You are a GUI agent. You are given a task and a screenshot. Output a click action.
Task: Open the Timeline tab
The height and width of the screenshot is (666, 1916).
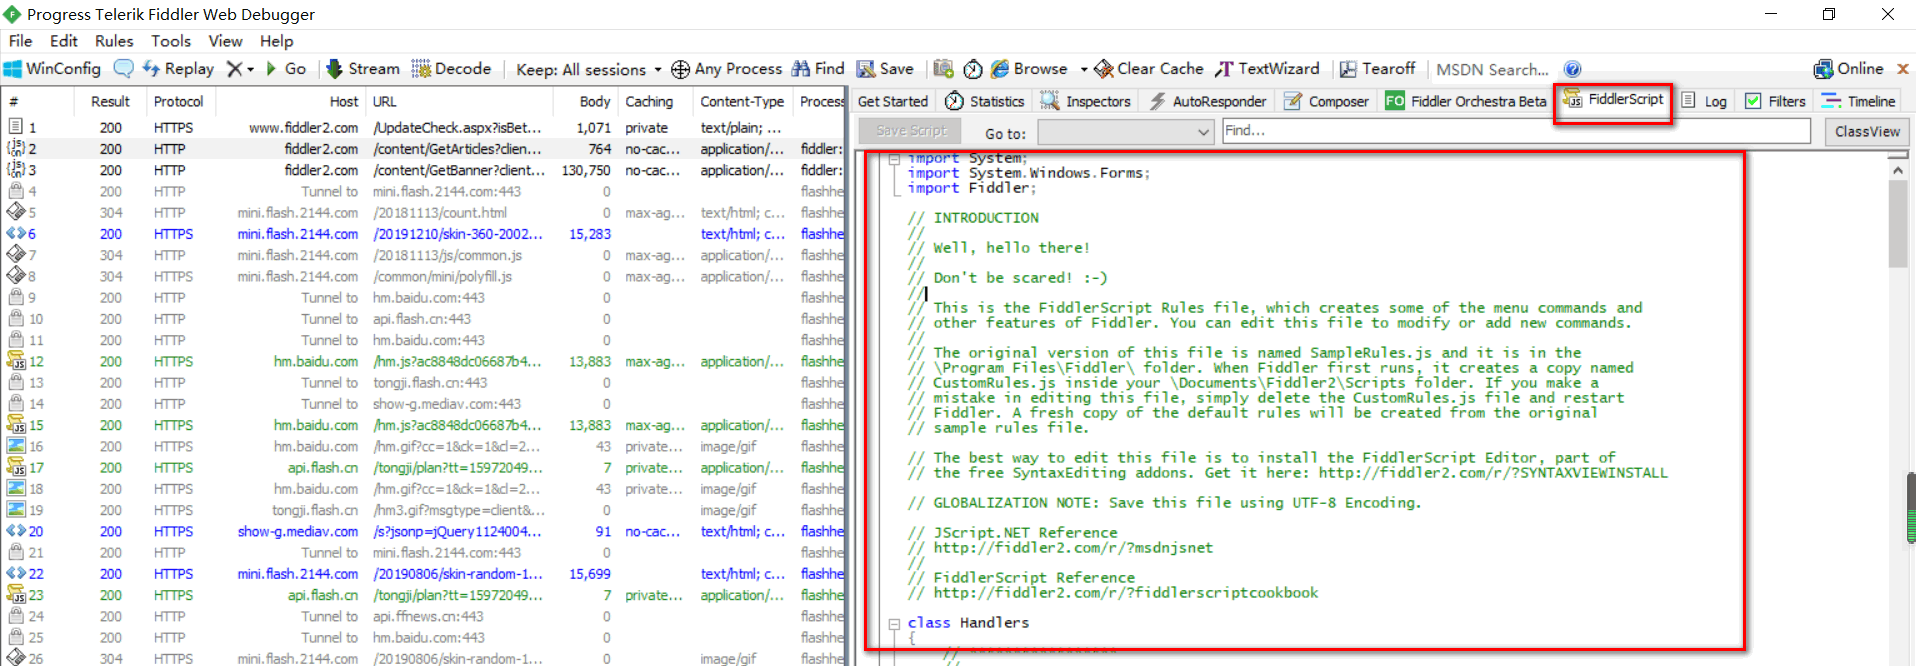(x=1859, y=101)
